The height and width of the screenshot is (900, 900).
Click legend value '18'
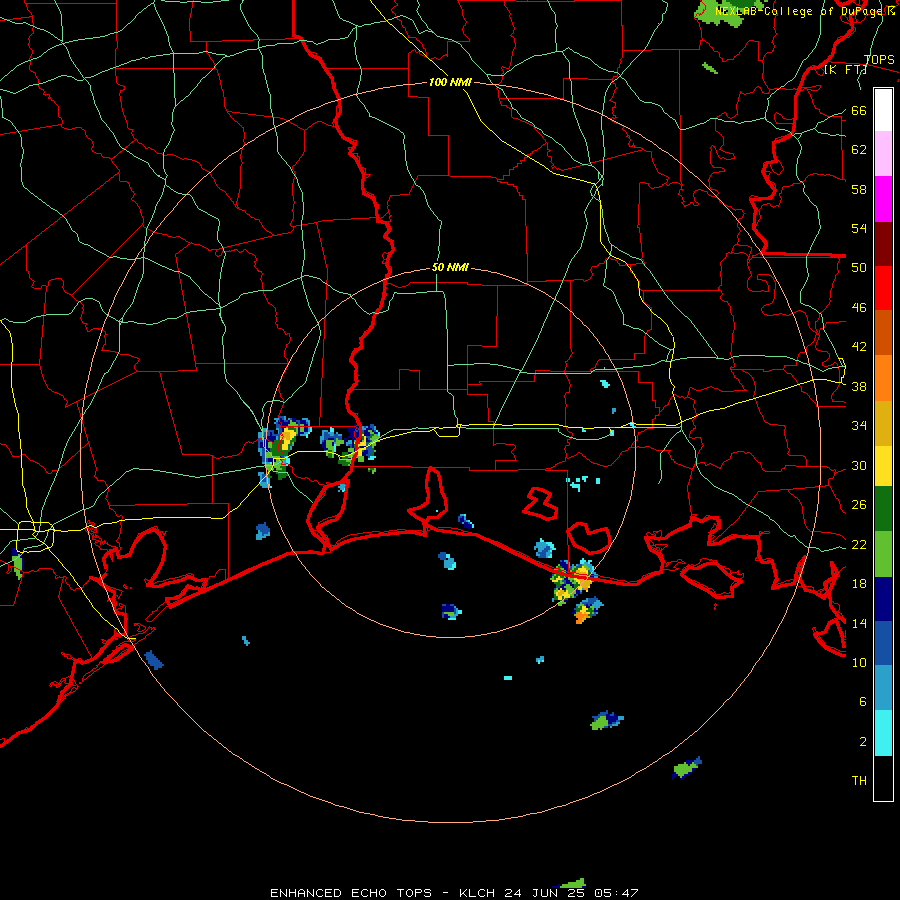(859, 584)
